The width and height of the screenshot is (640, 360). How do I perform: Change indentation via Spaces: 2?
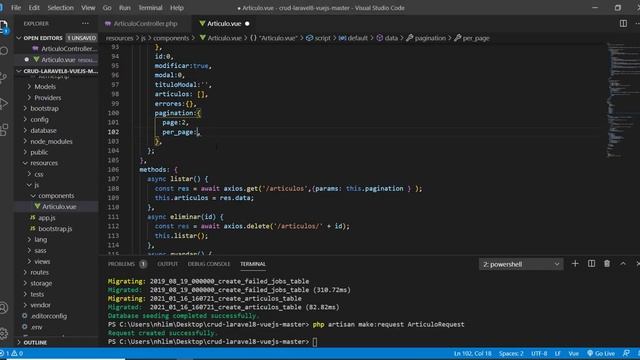coord(511,353)
